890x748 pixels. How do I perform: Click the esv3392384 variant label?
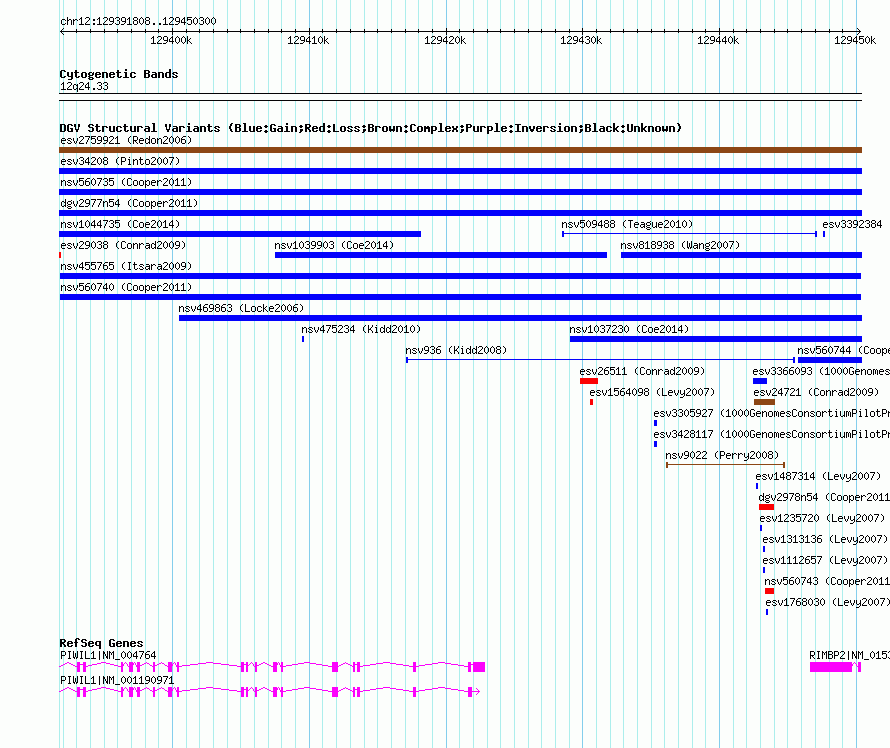852,224
